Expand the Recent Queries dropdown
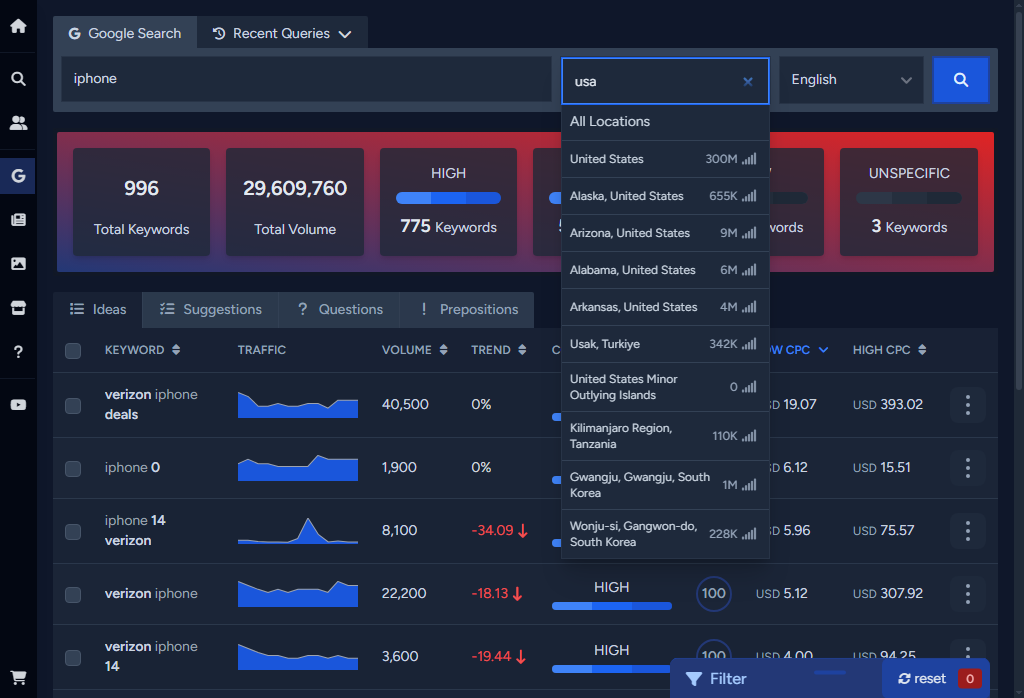Image resolution: width=1024 pixels, height=698 pixels. [x=282, y=33]
